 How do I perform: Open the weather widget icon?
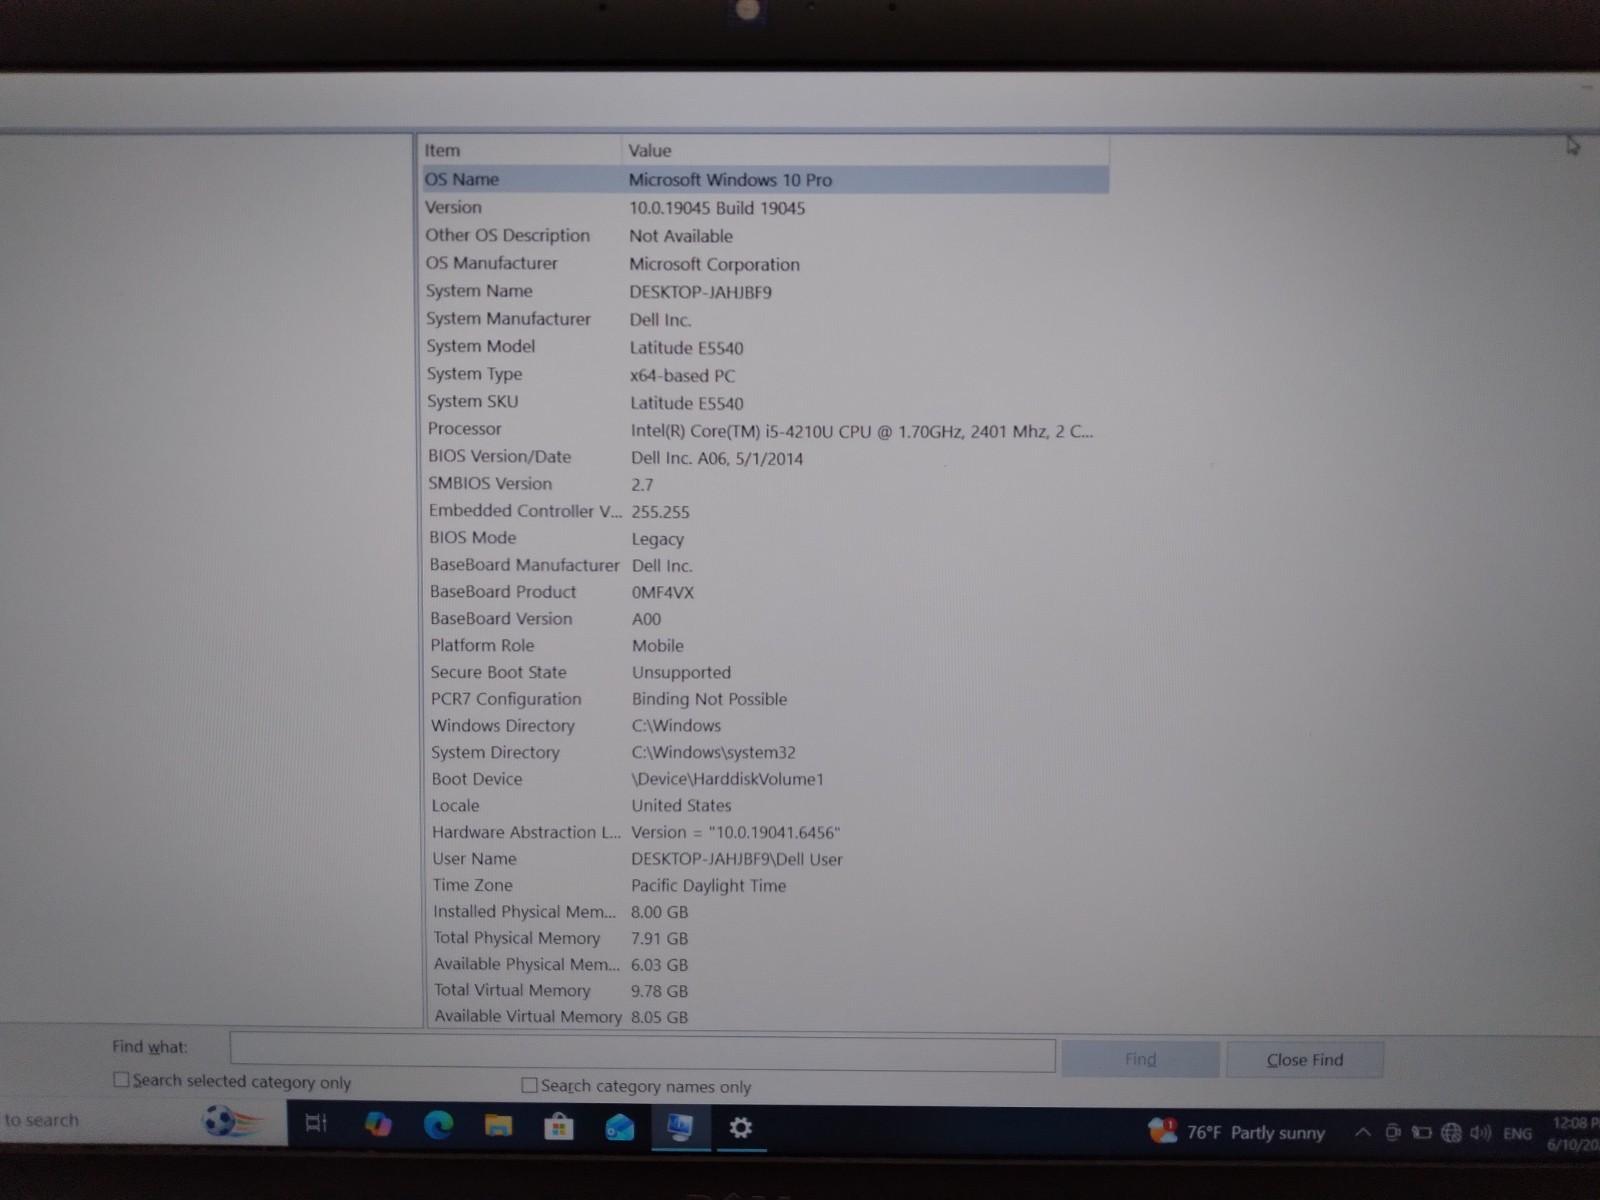[x=1162, y=1131]
